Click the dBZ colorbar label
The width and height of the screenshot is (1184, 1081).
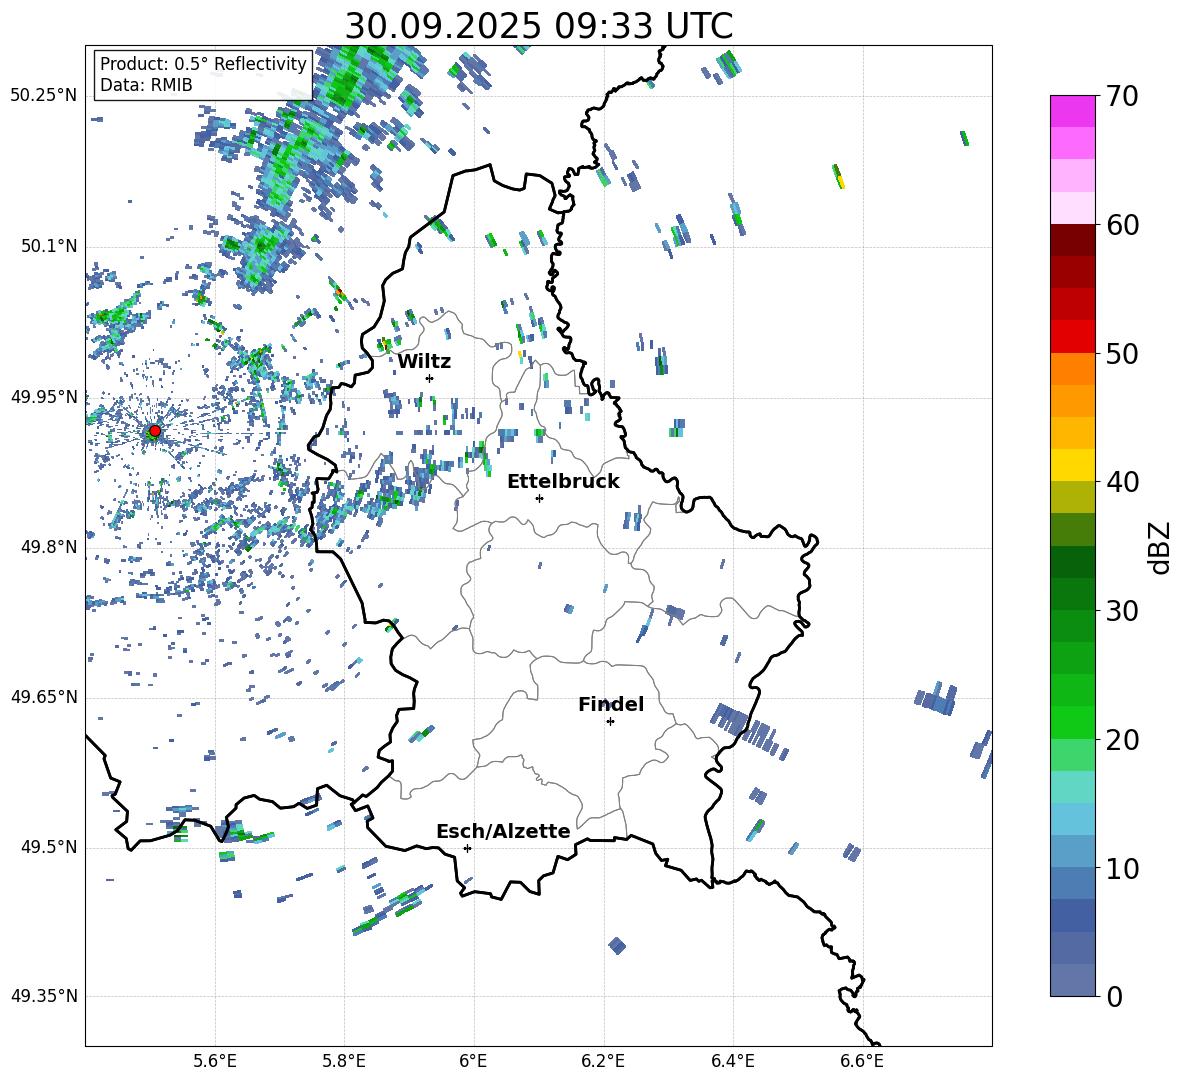pyautogui.click(x=1160, y=547)
